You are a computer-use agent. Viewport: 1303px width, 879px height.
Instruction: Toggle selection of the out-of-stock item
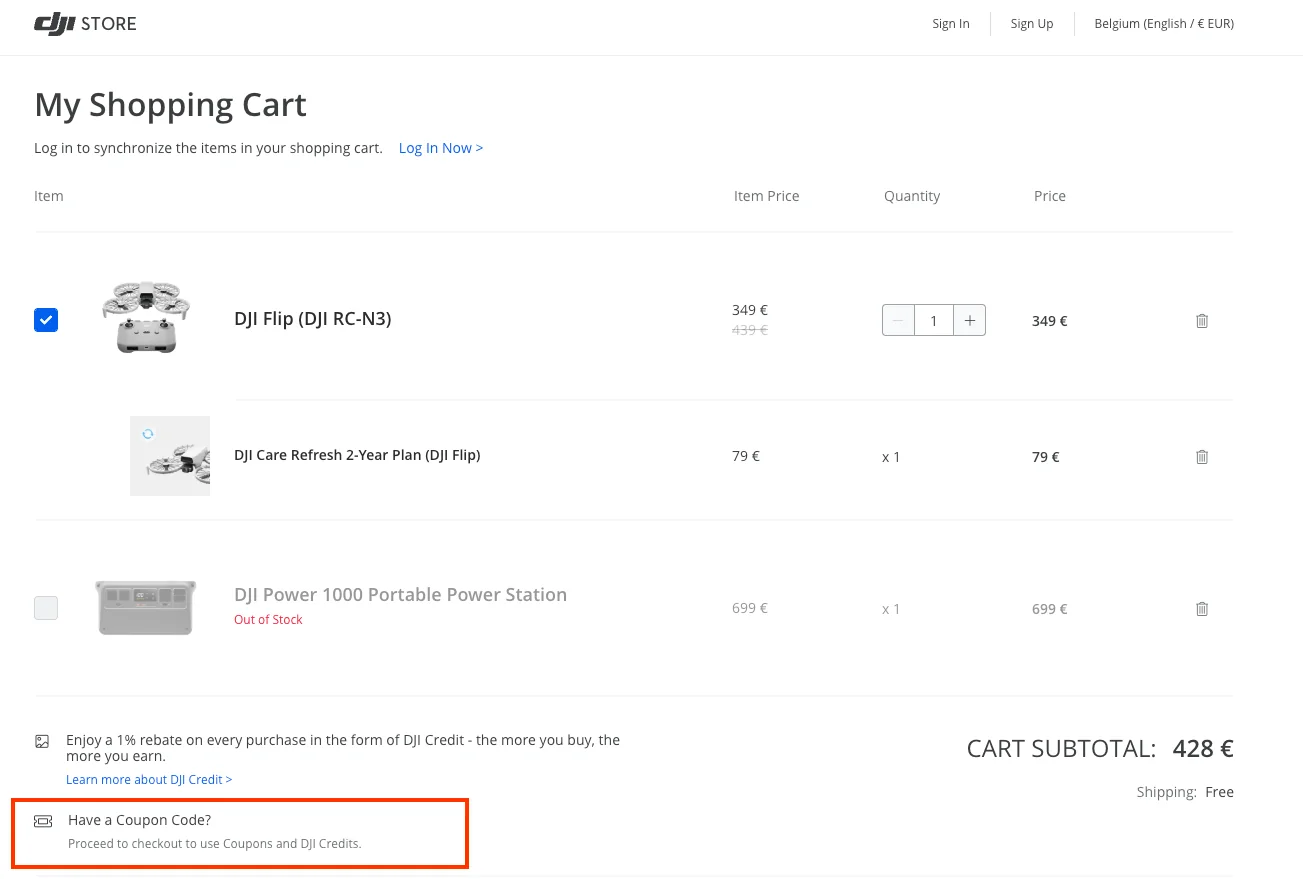46,607
